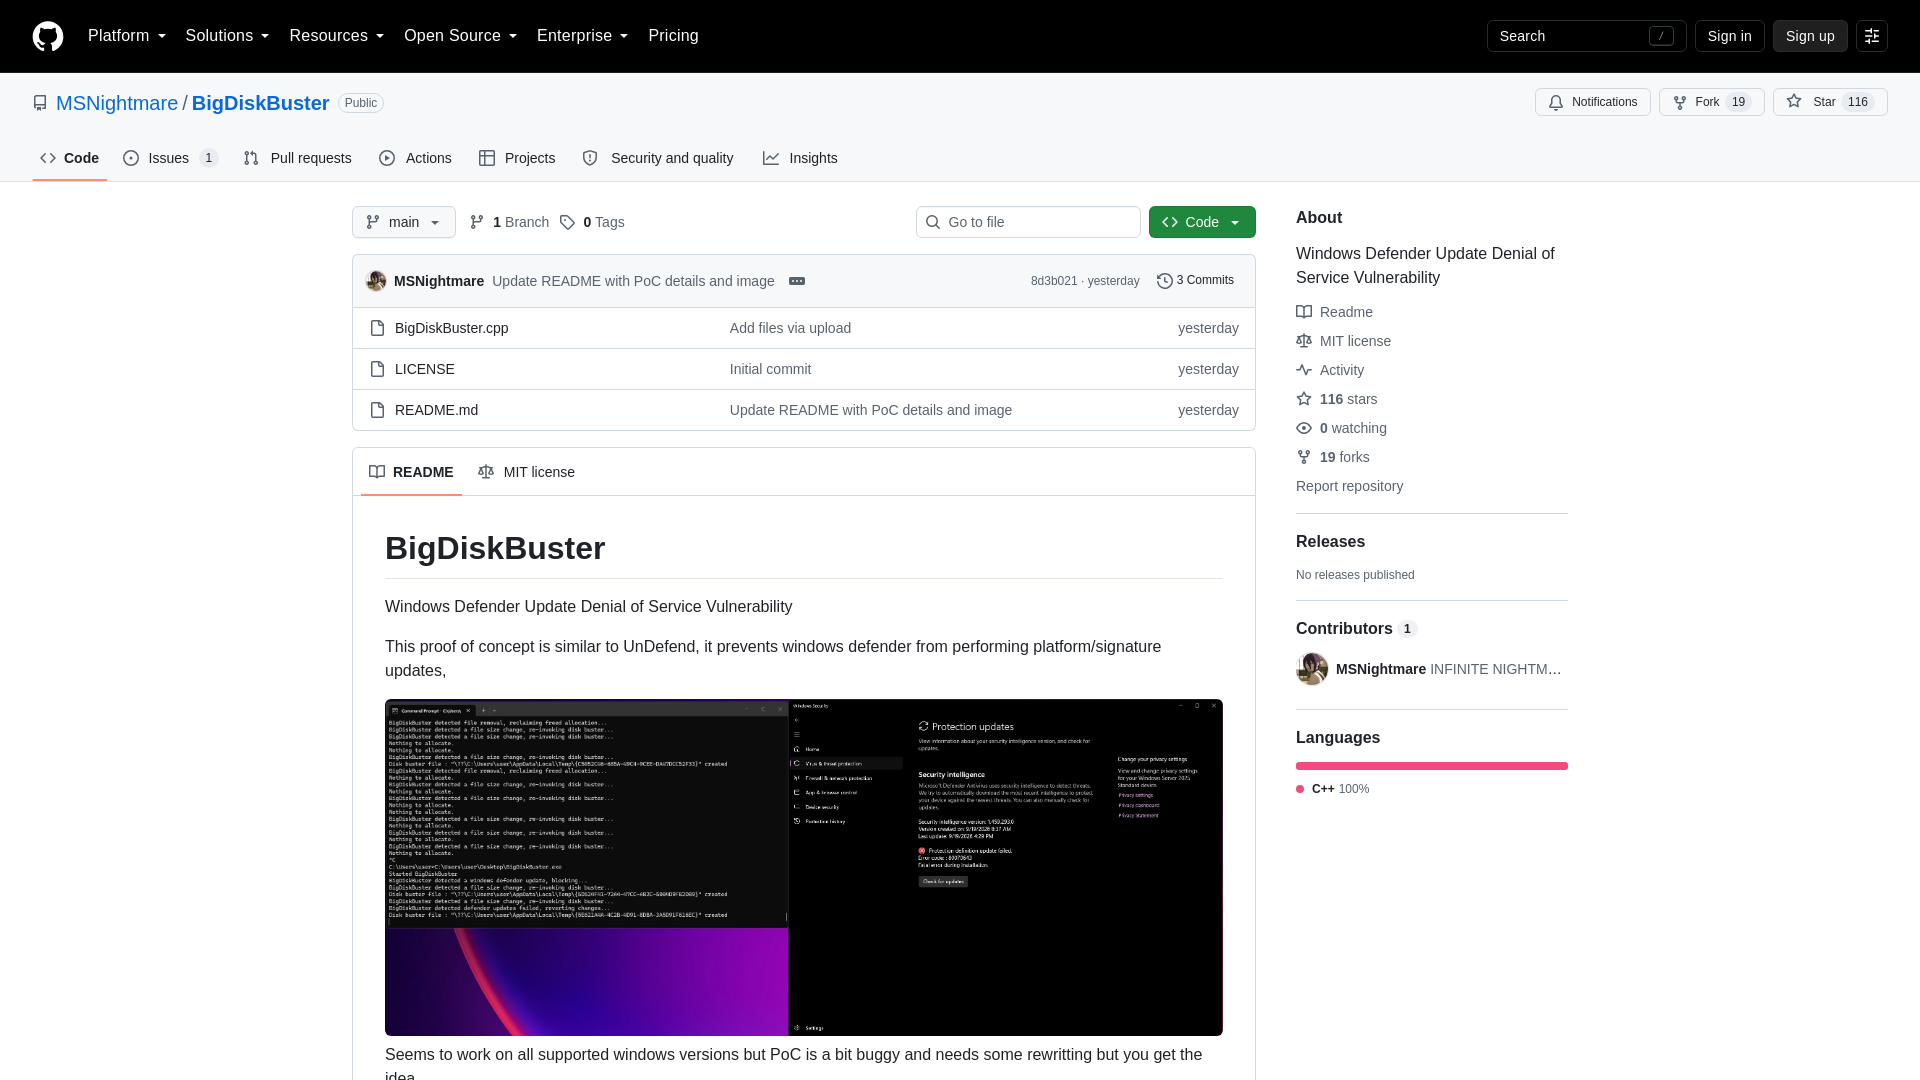Open the appearance settings icon in header

tap(1872, 36)
